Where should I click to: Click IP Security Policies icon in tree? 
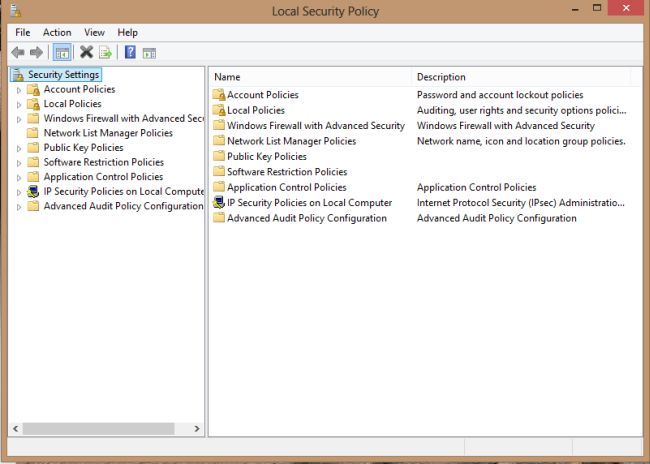click(33, 192)
